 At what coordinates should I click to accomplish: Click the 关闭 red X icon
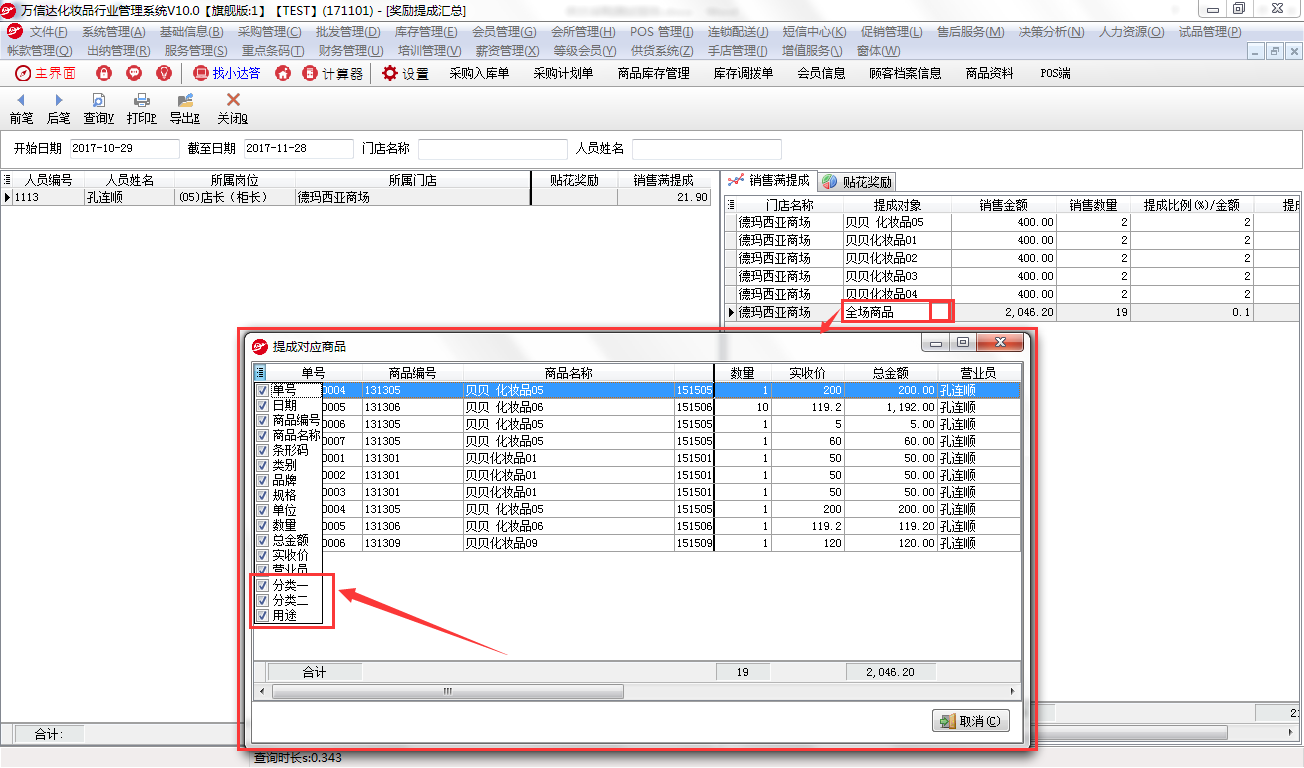233,109
